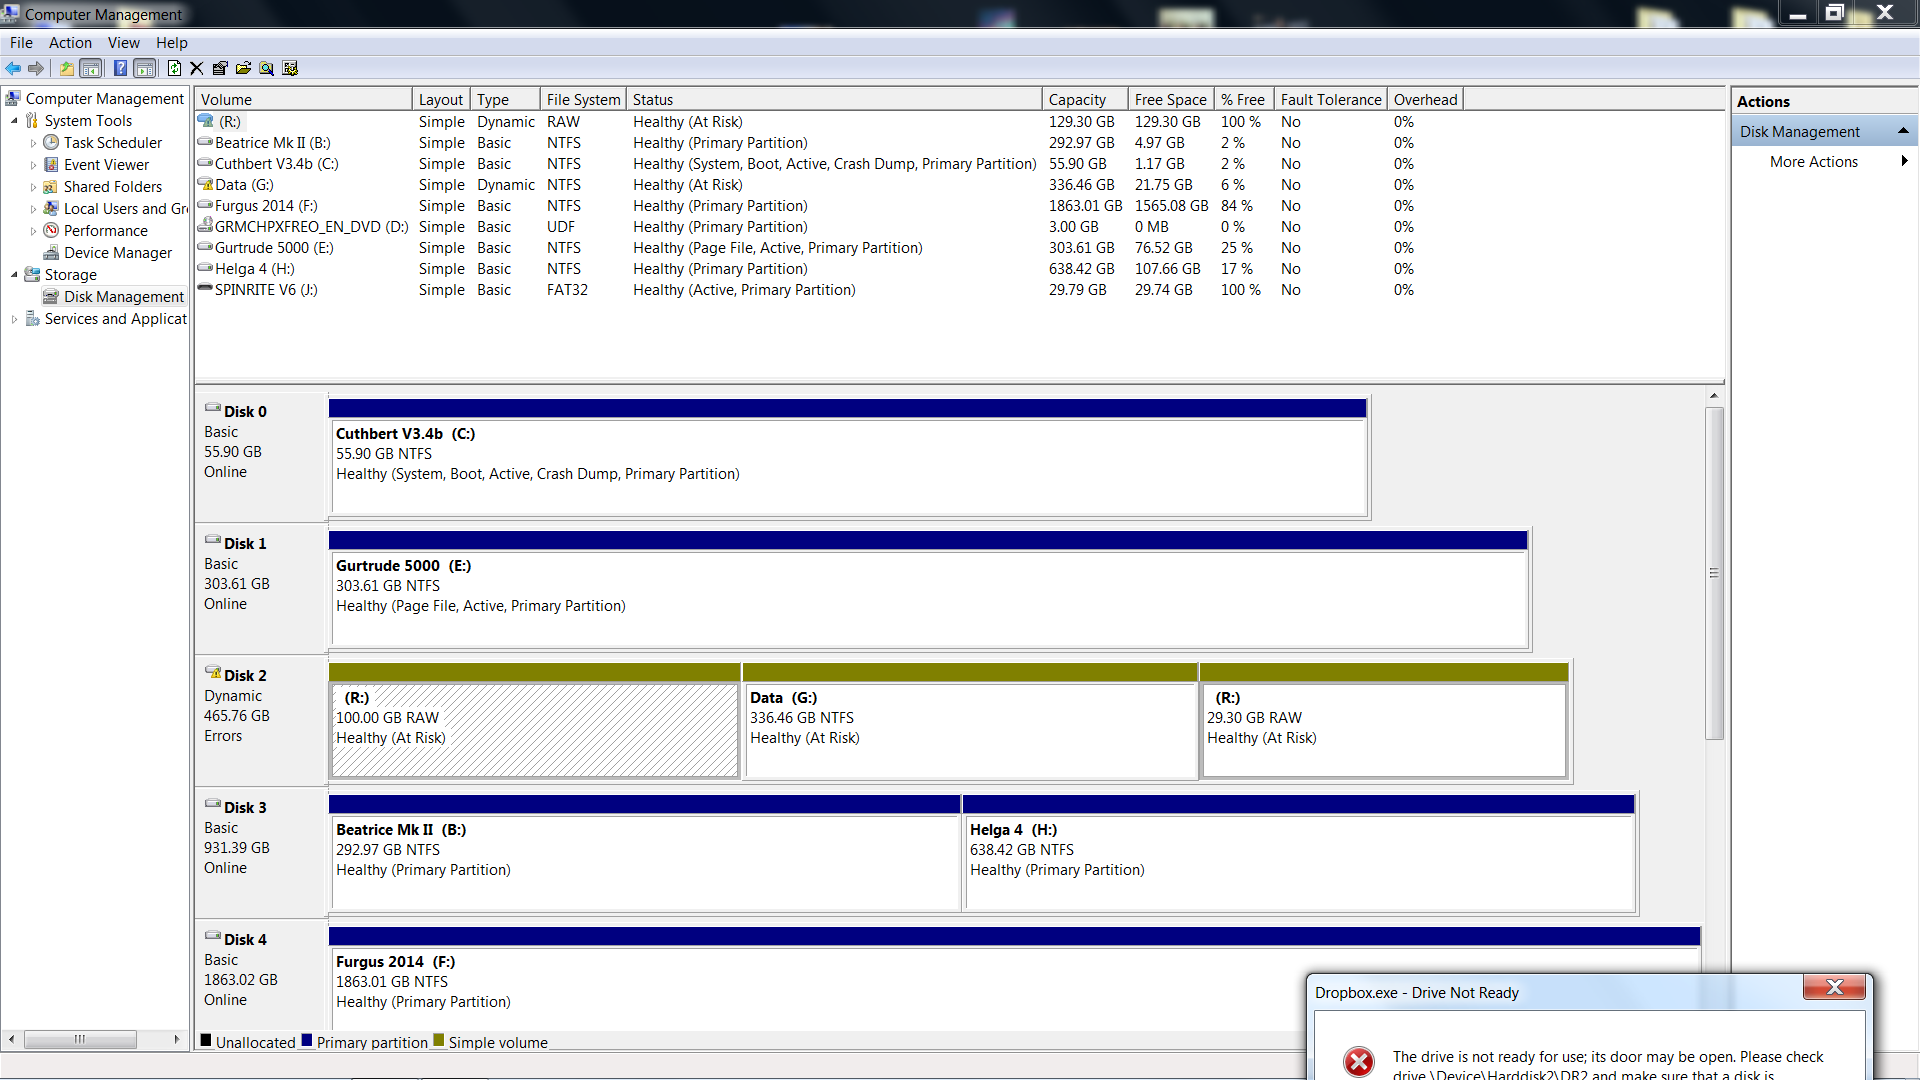Click the Disk 2 dynamic disk icon
This screenshot has height=1080, width=1920.
tap(213, 672)
